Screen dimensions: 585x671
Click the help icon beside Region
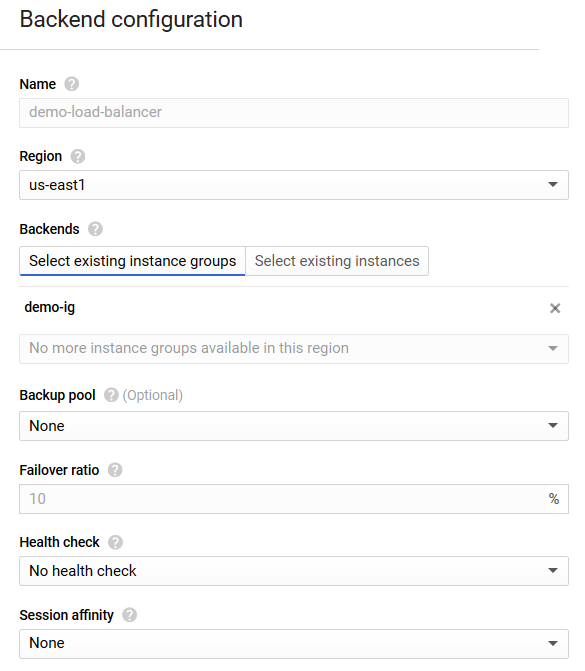pyautogui.click(x=77, y=156)
